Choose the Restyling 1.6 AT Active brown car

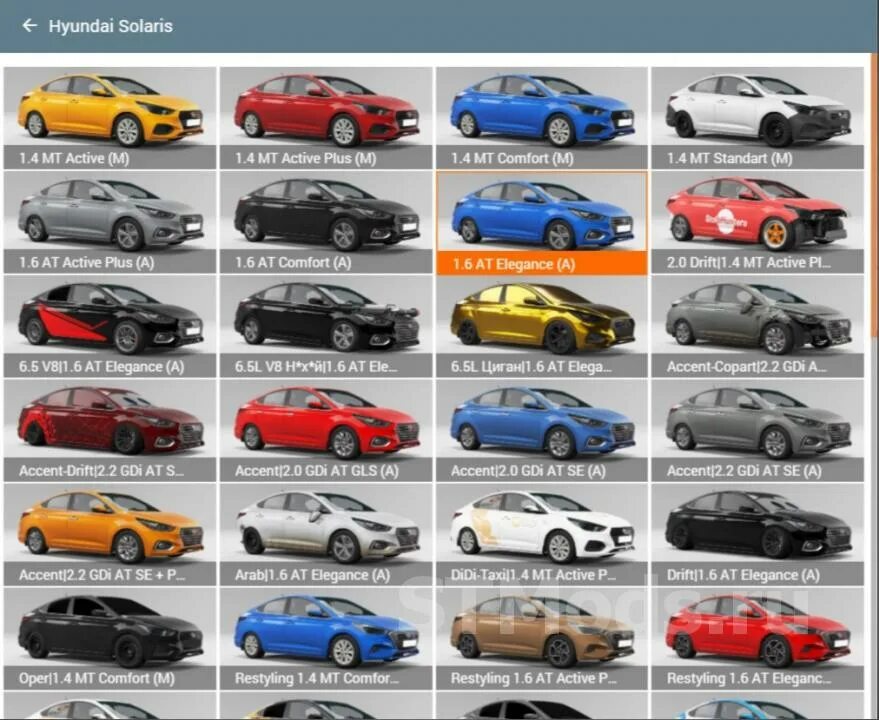tap(542, 638)
